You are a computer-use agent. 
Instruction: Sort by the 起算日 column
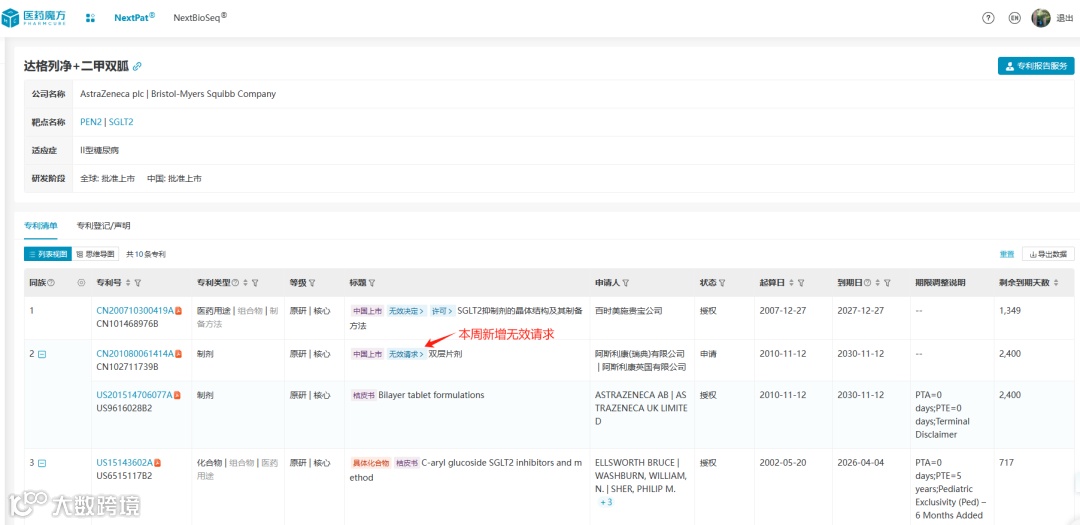pos(791,282)
